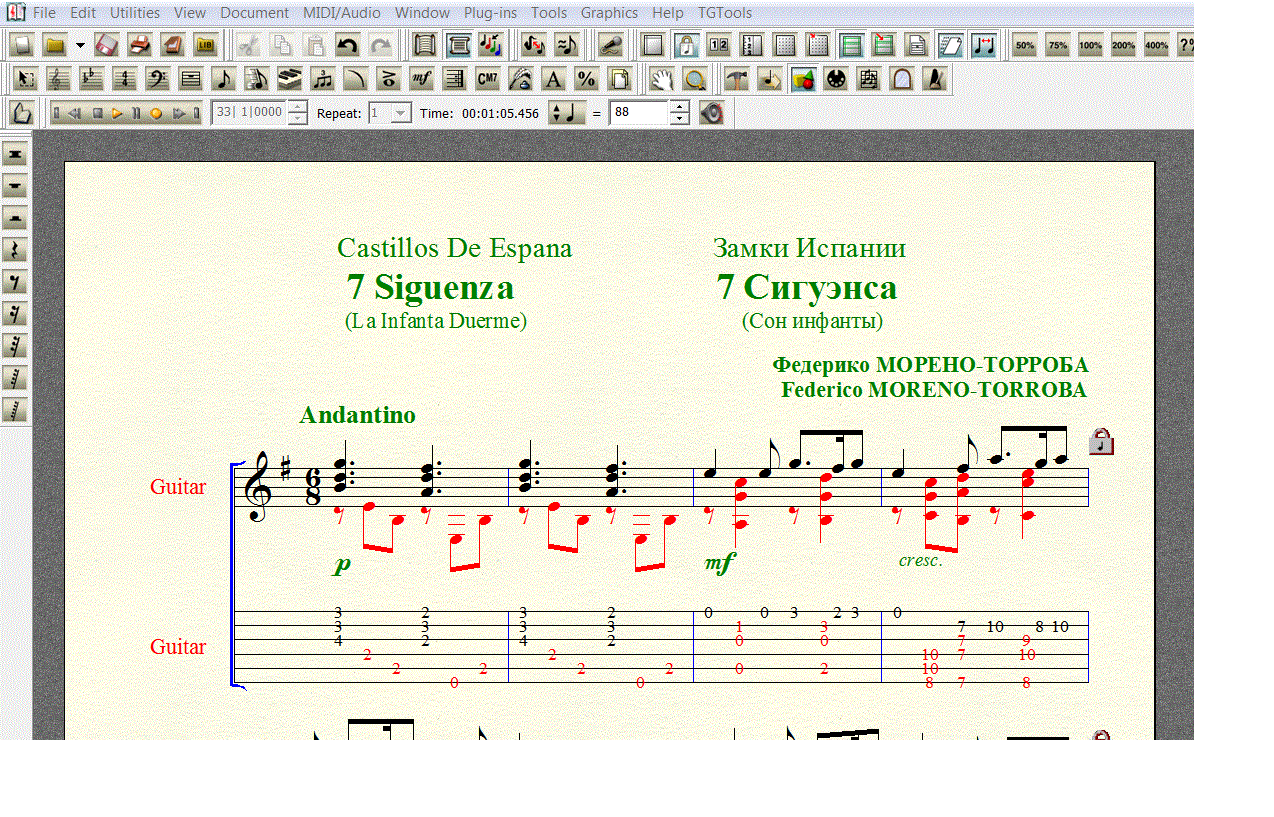The height and width of the screenshot is (817, 1274).
Task: Set zoom to 75%
Action: [1058, 45]
